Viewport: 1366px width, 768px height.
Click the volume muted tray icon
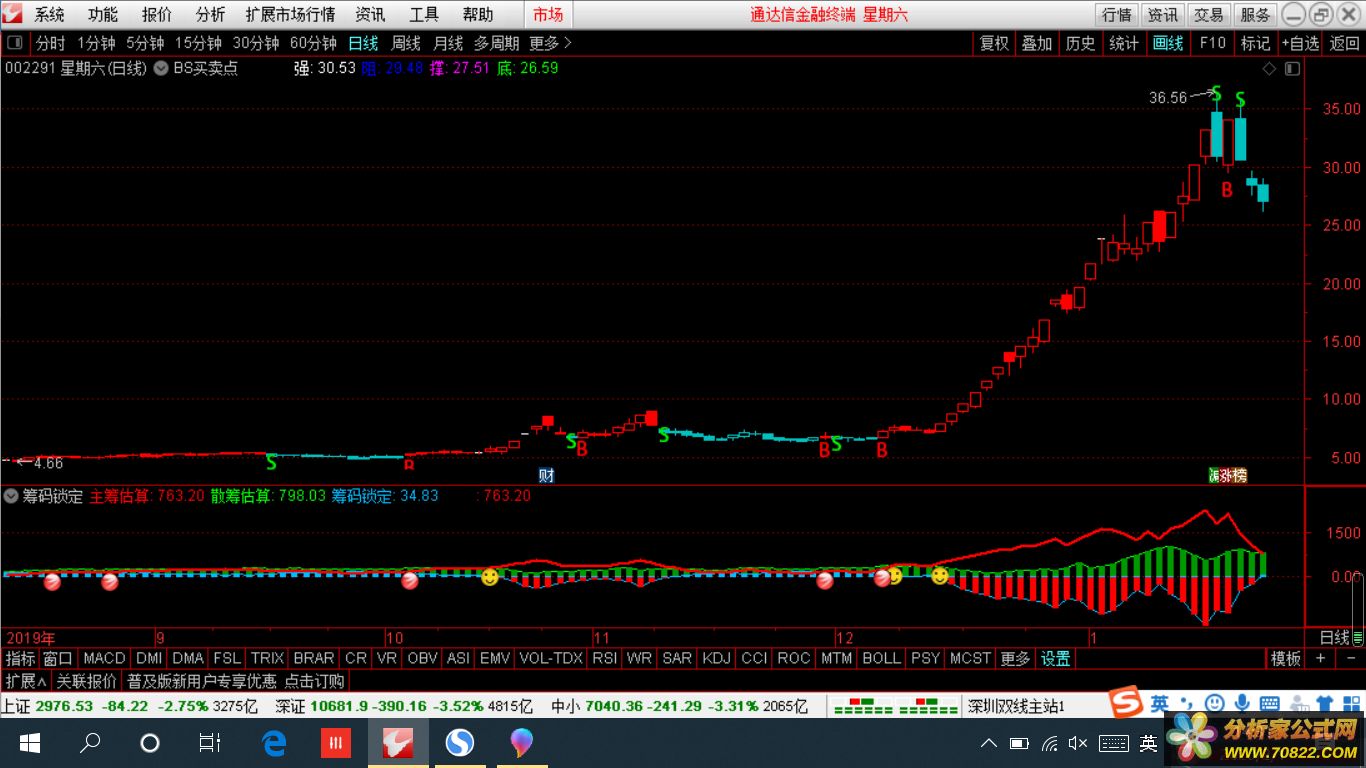tap(1078, 743)
